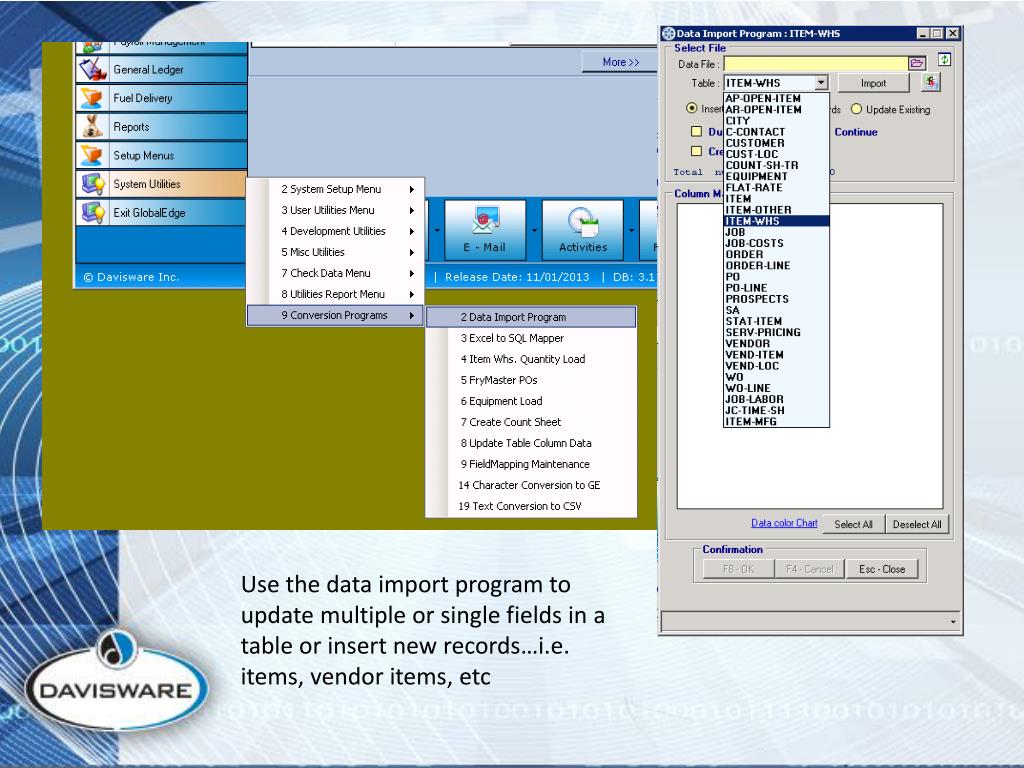
Task: Toggle the checkbox below the Continue checkbox
Action: [x=697, y=151]
